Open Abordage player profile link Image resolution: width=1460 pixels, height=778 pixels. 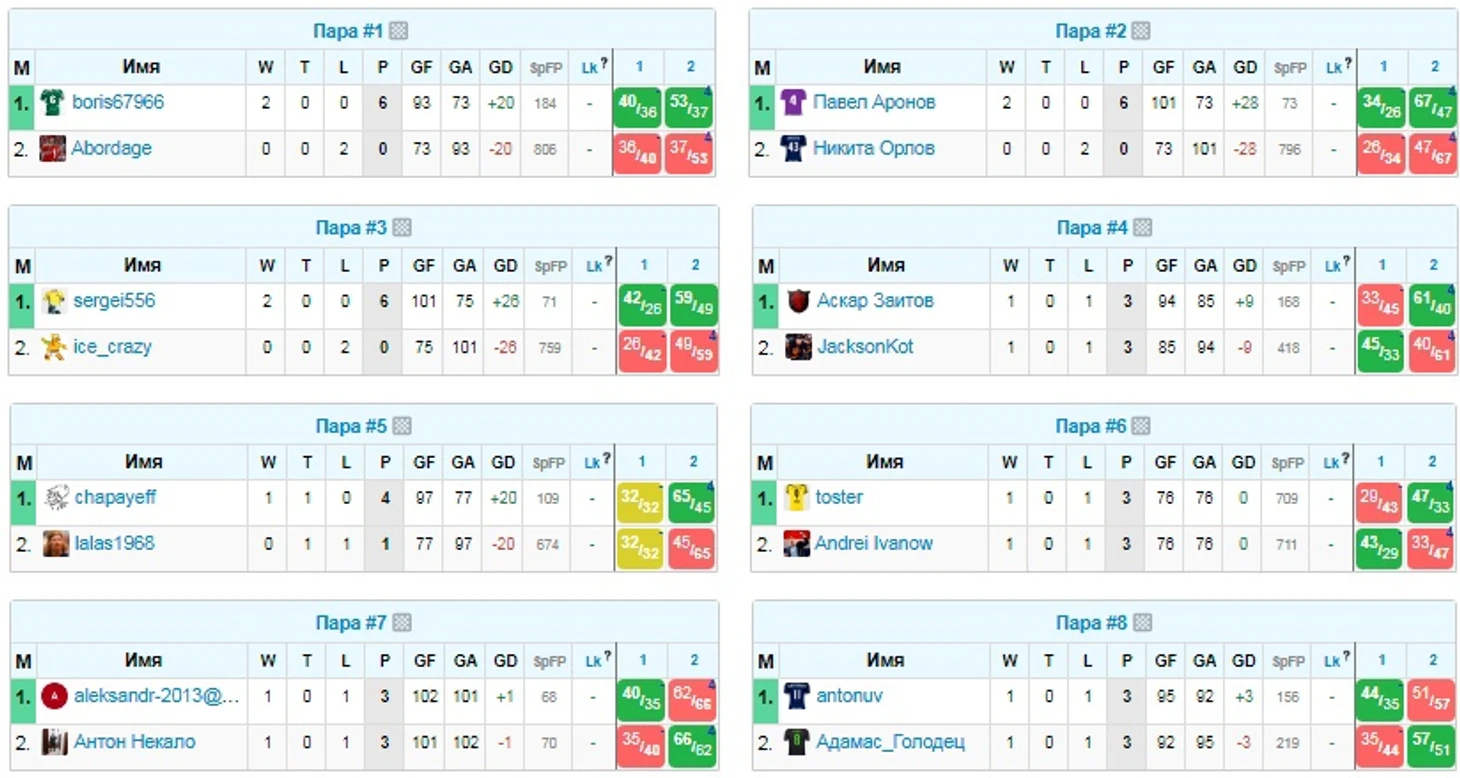111,148
